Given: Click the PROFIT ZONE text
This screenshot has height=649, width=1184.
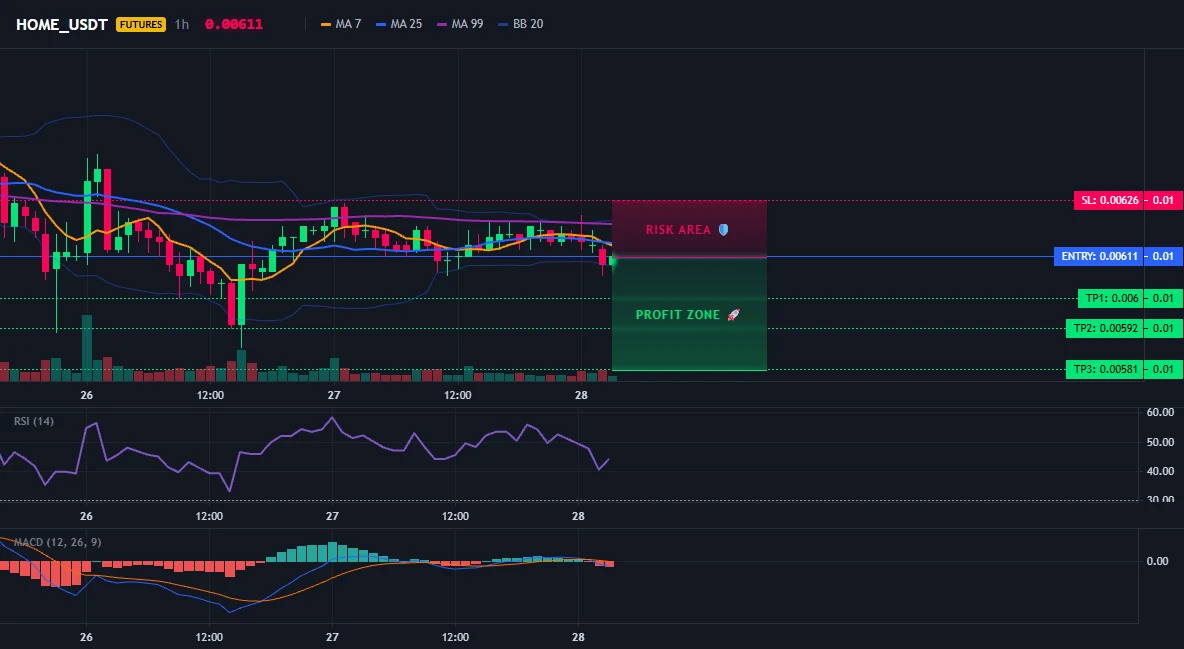Looking at the screenshot, I should coord(678,315).
